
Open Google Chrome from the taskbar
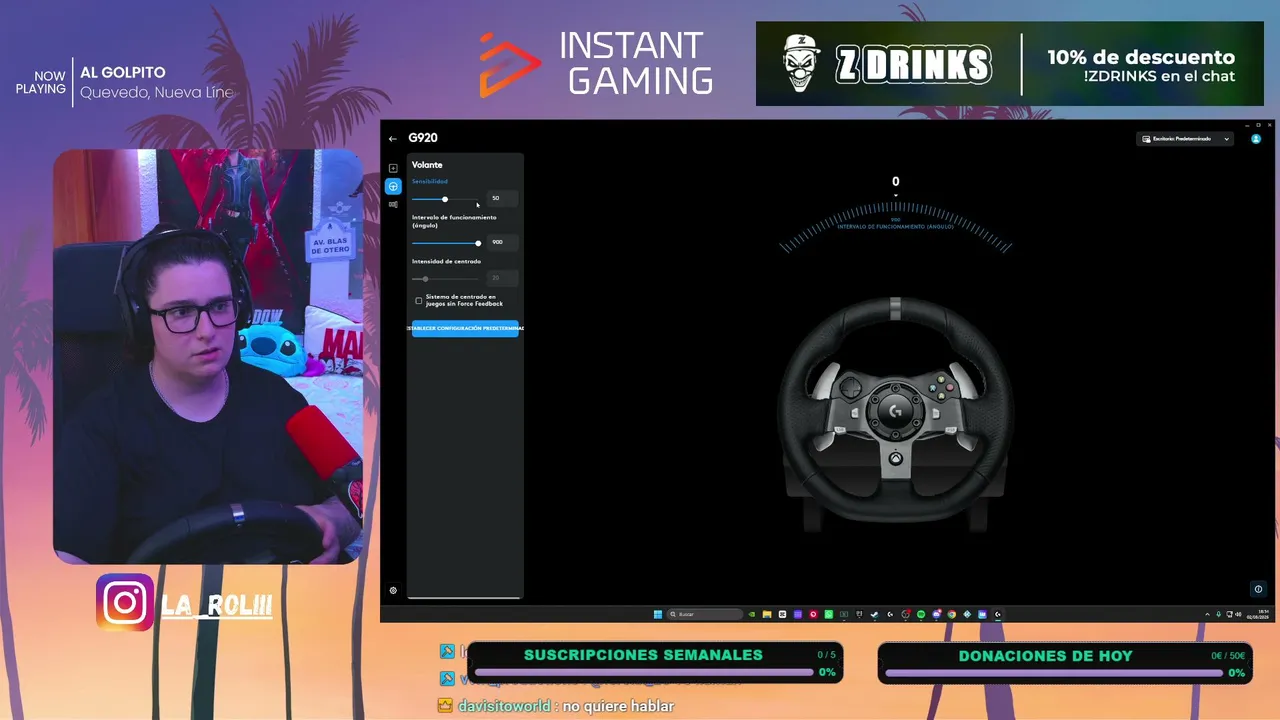coord(952,614)
